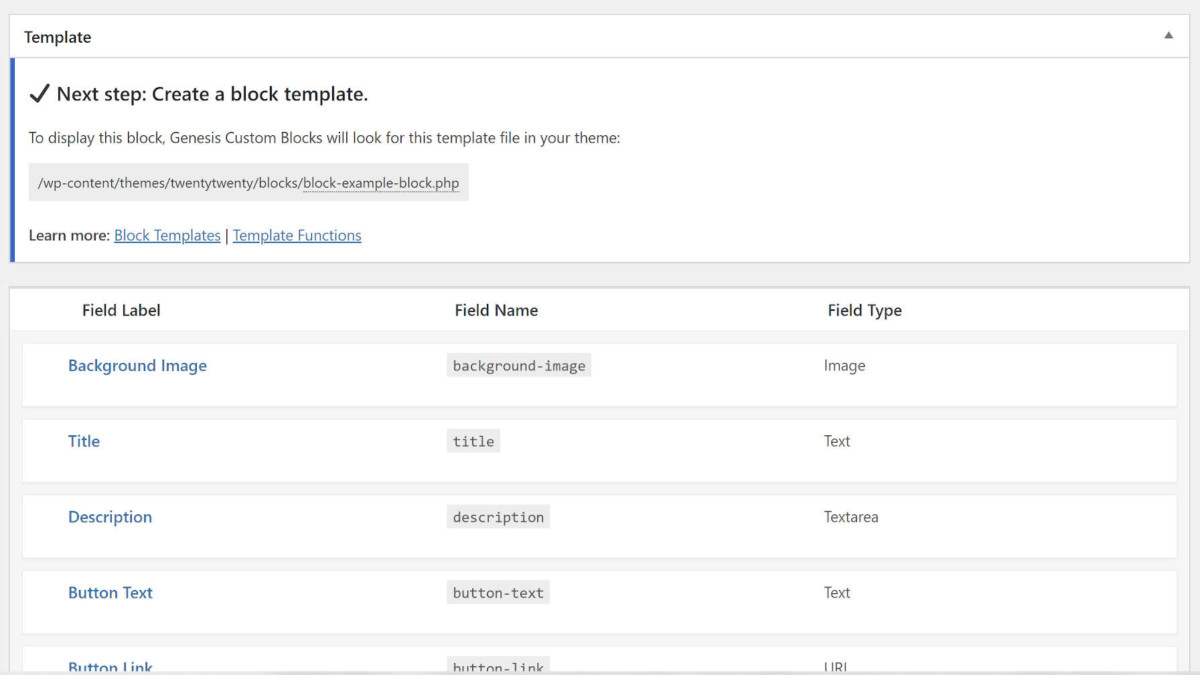Image resolution: width=1200 pixels, height=675 pixels.
Task: Click the button-text field name code
Action: tap(498, 593)
